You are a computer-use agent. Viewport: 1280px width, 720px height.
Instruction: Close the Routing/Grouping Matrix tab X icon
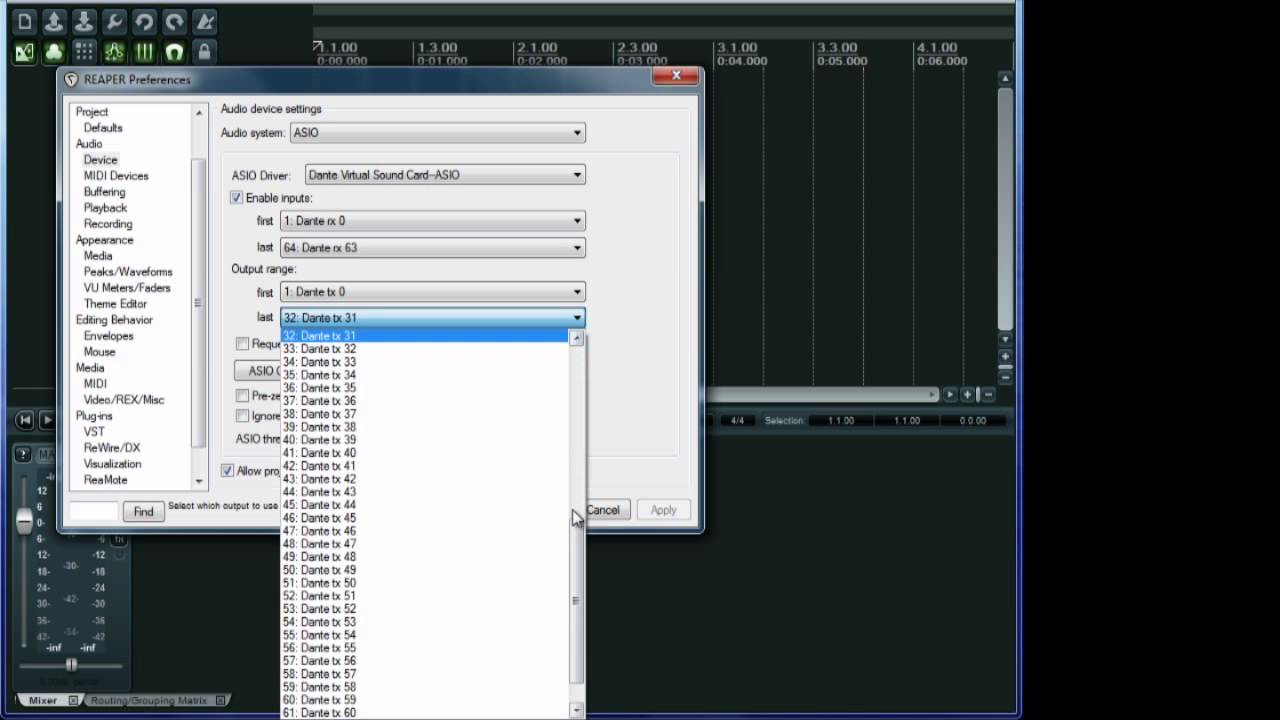tap(220, 701)
